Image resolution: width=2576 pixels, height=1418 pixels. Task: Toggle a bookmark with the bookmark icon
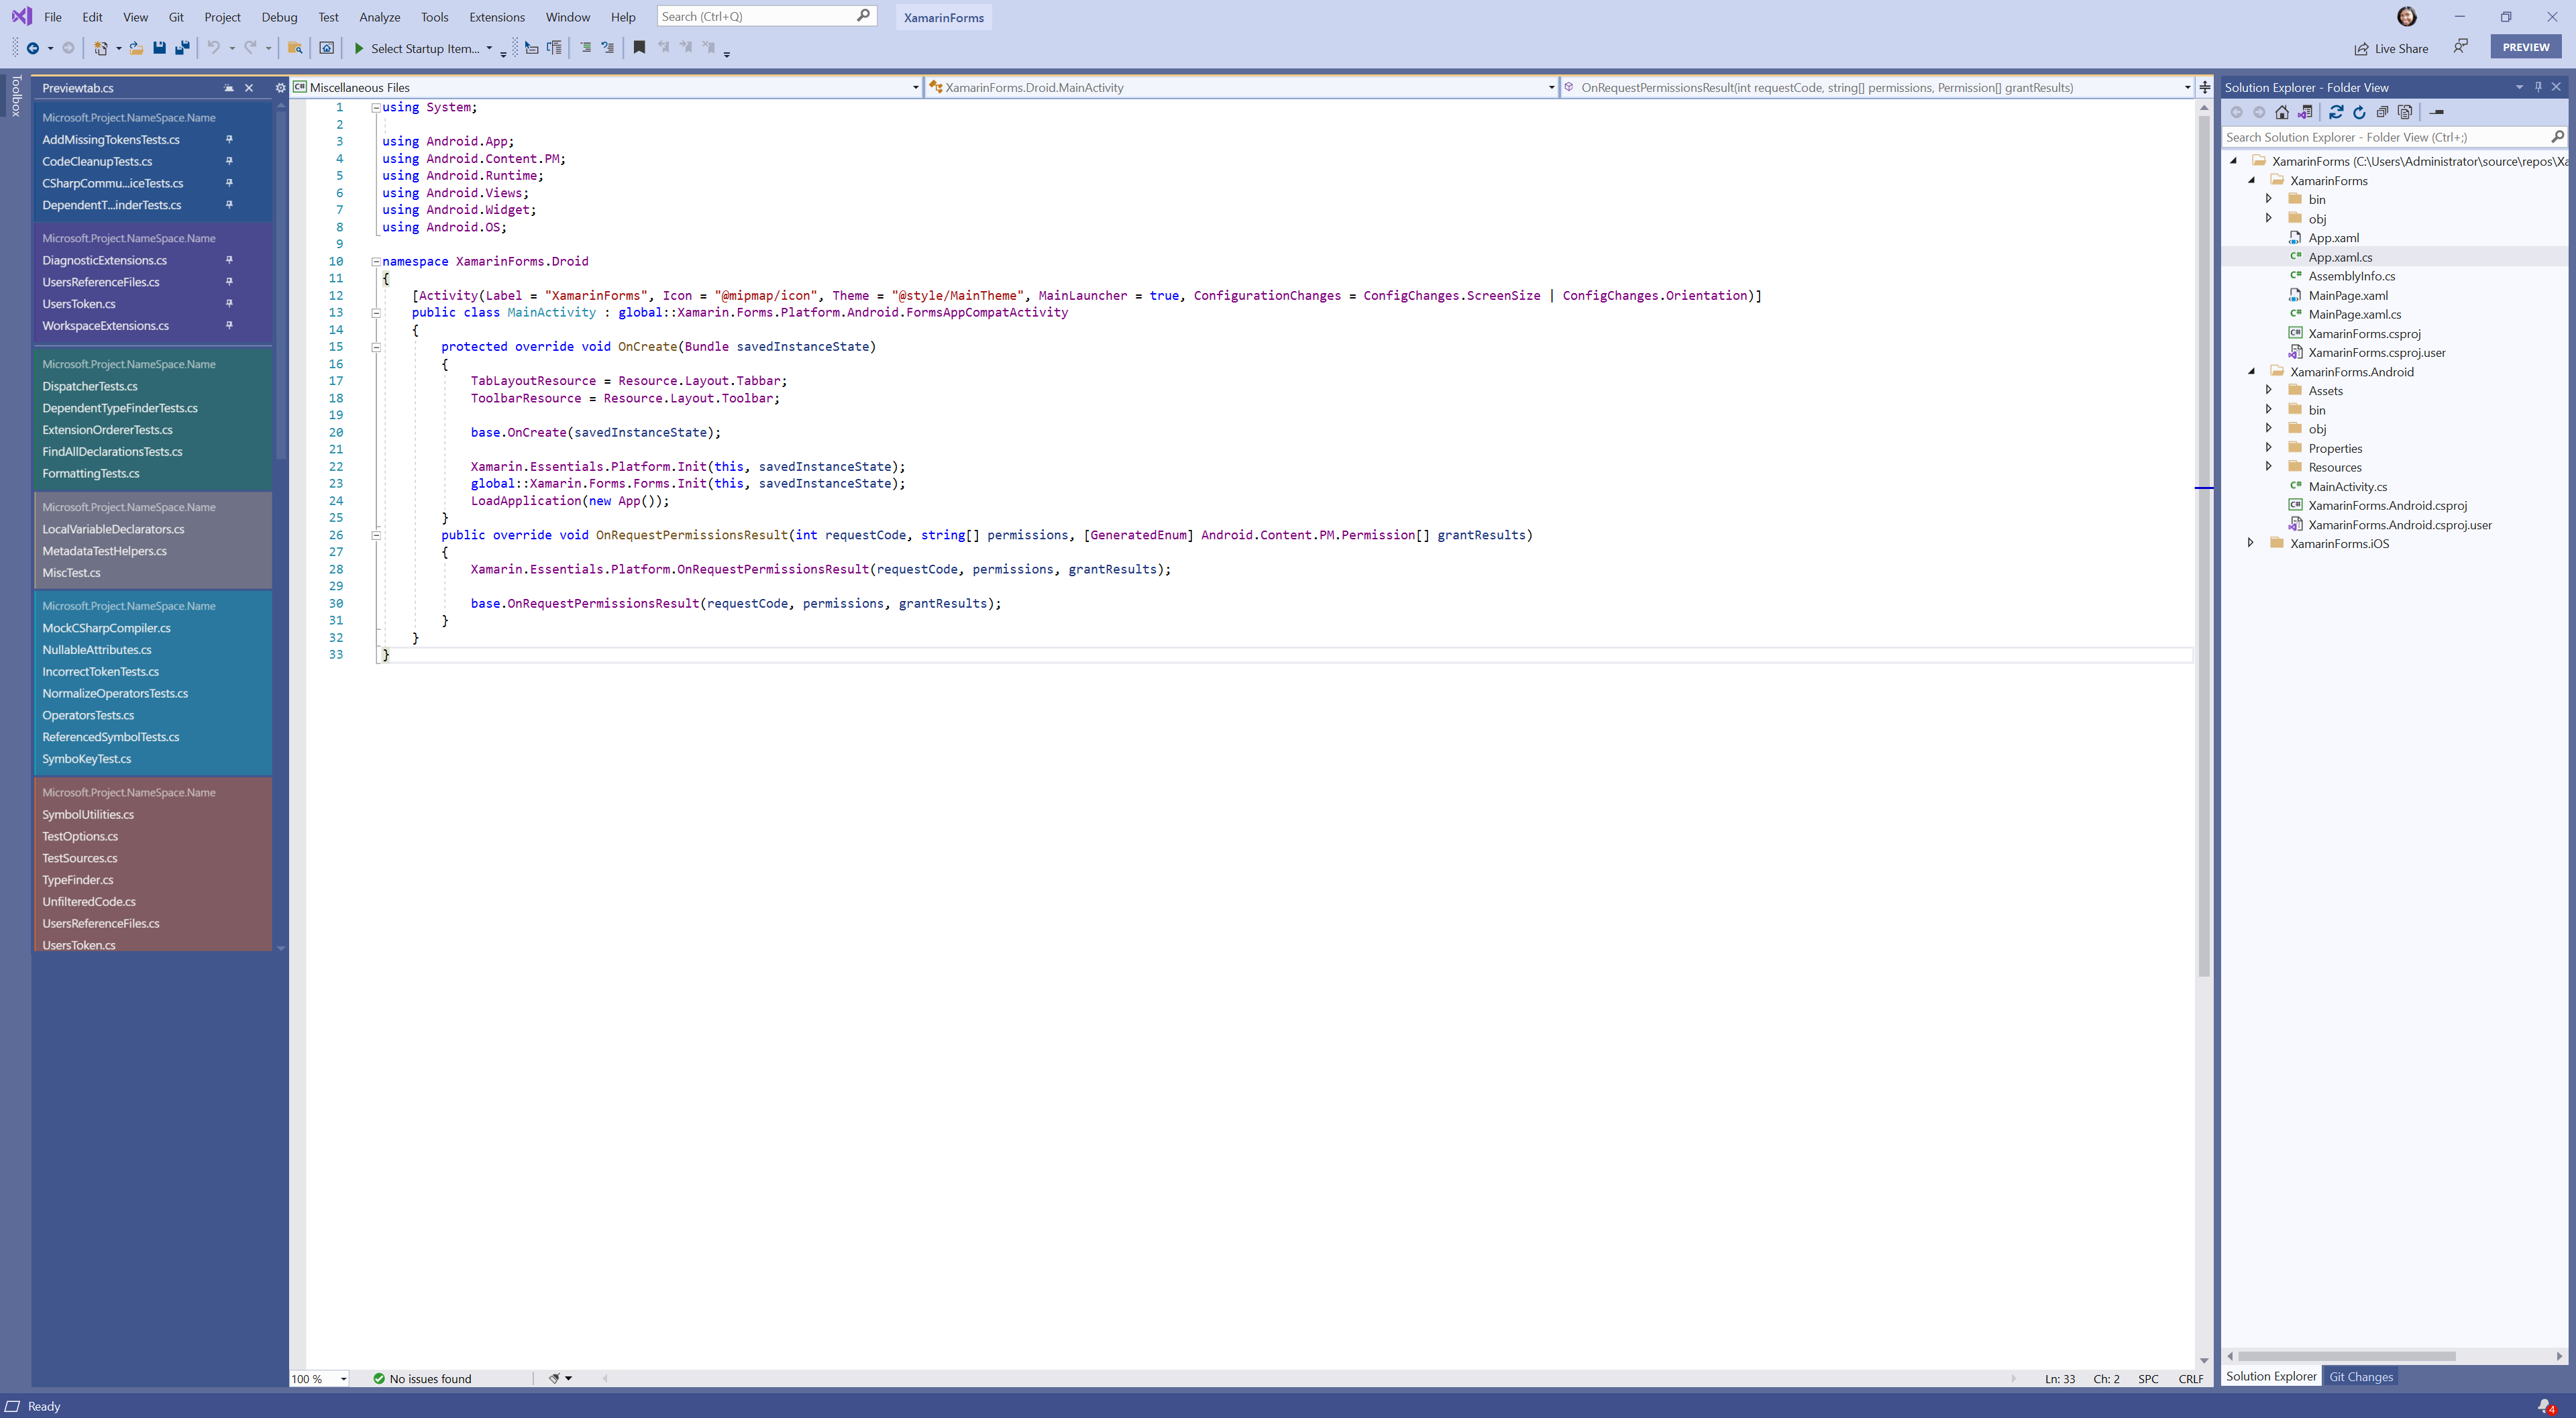639,47
